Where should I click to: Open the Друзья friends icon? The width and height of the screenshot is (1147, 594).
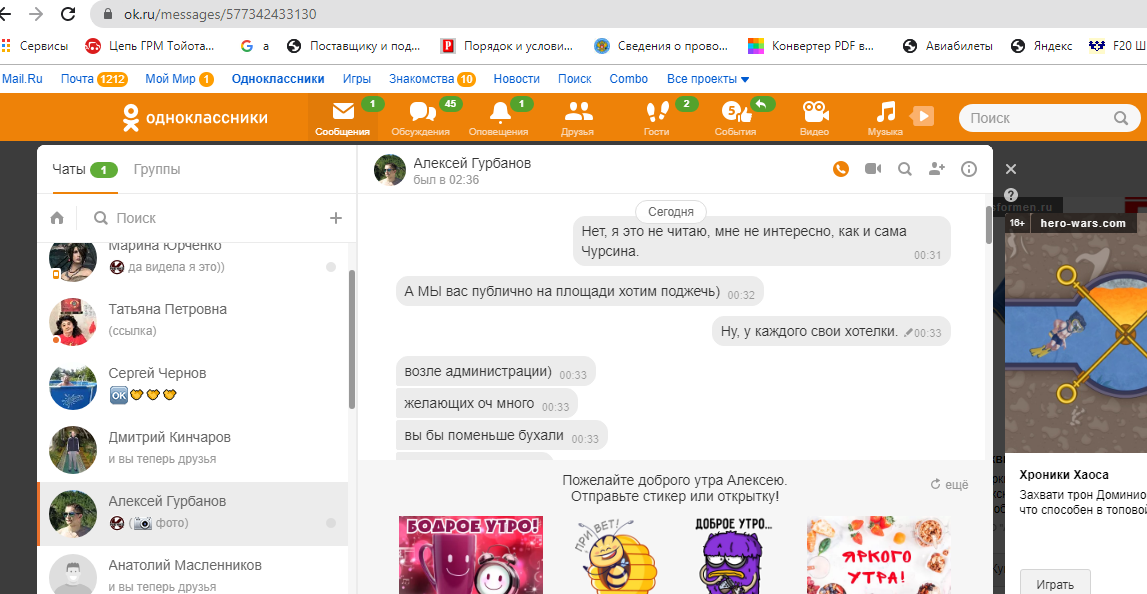(x=578, y=117)
